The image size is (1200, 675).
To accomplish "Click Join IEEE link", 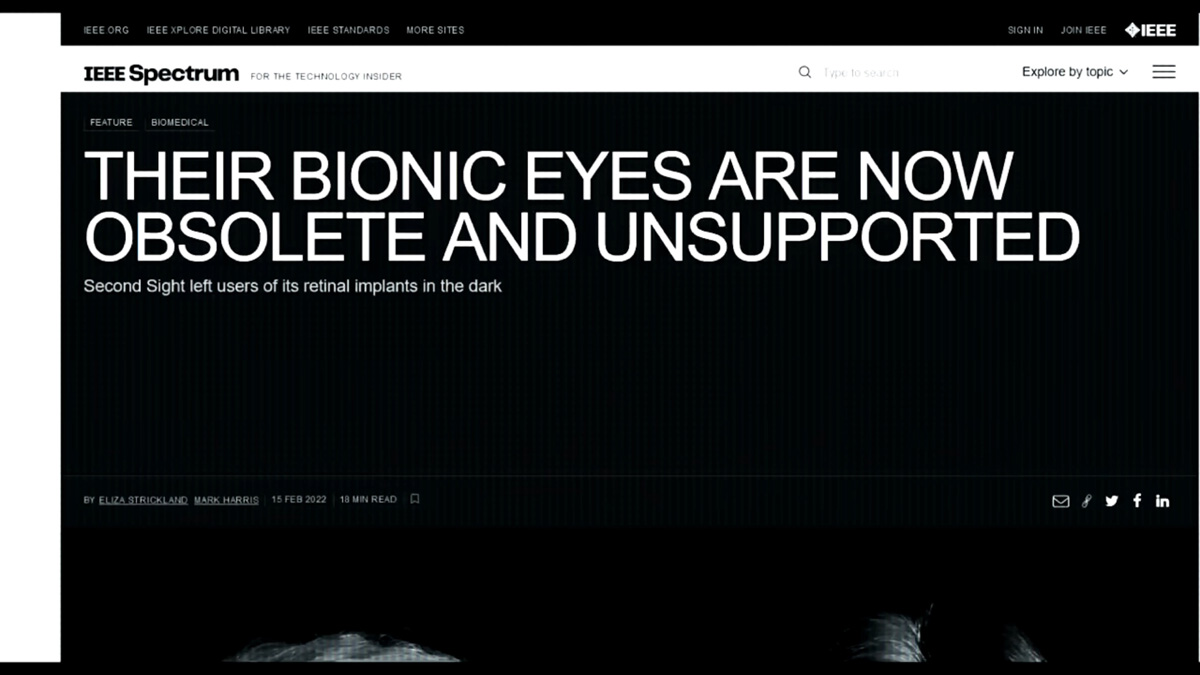I will coord(1083,30).
